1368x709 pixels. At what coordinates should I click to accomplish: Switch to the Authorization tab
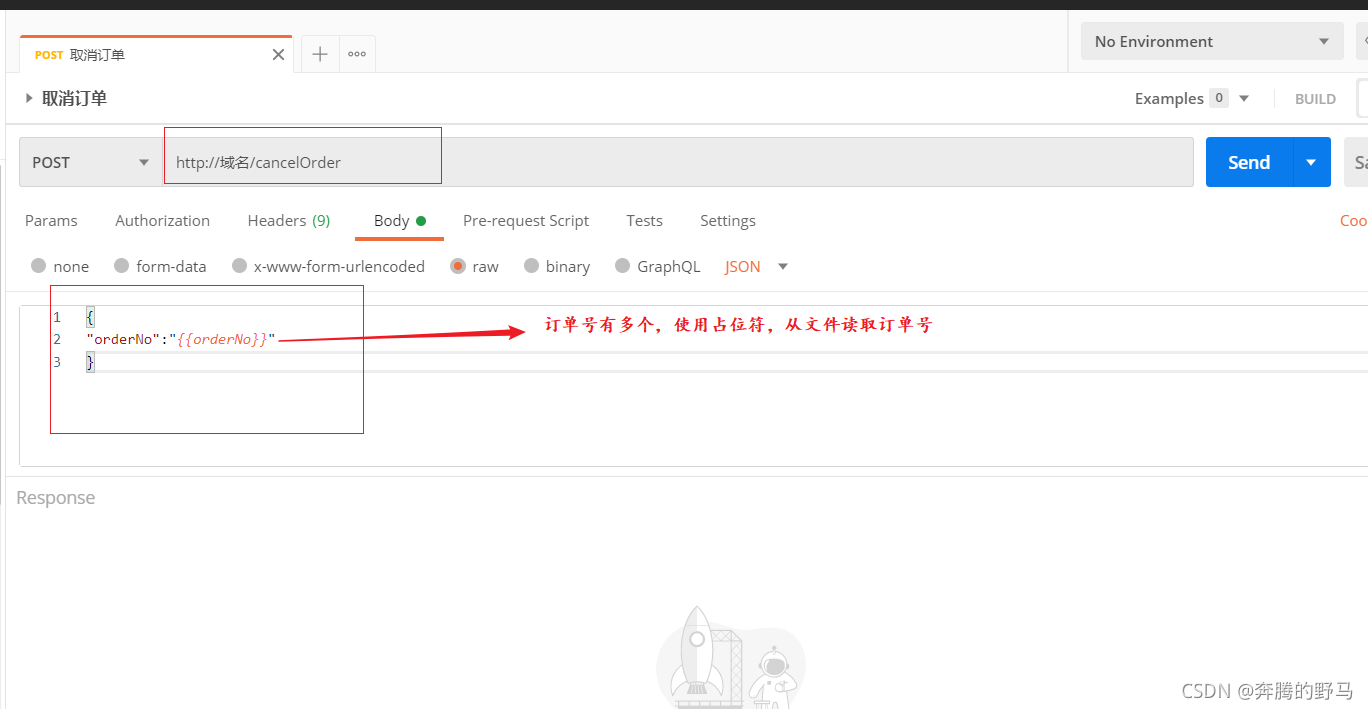tap(162, 221)
